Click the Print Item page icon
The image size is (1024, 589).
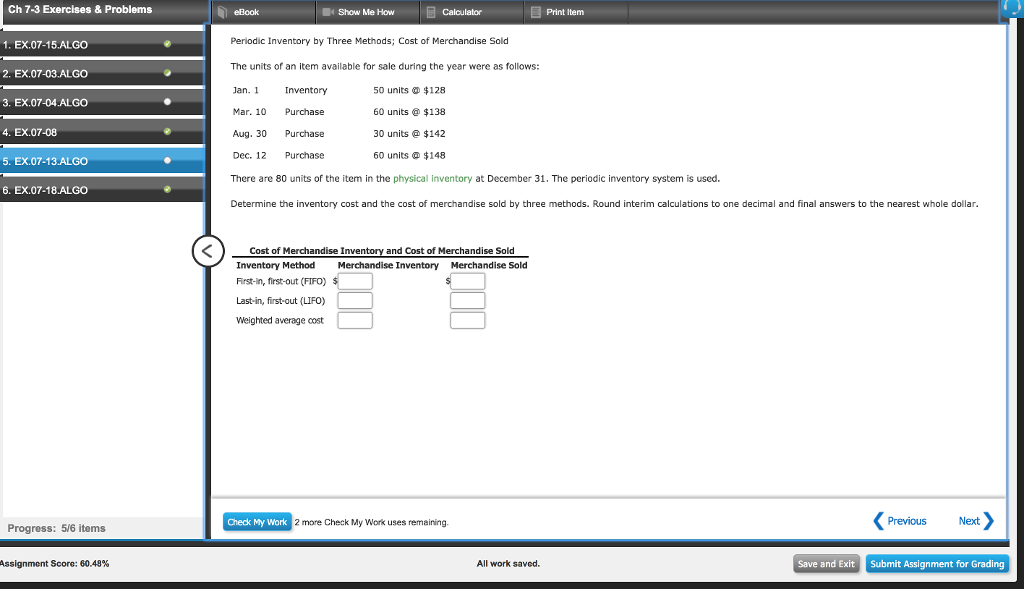coord(536,12)
